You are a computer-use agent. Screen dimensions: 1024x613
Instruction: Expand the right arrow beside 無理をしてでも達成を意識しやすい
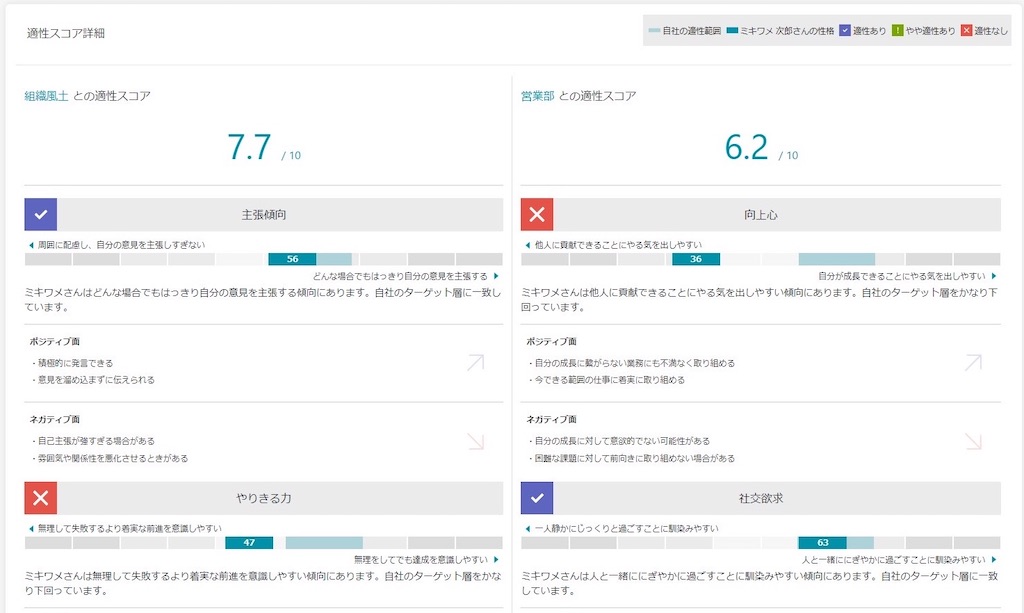[497, 562]
